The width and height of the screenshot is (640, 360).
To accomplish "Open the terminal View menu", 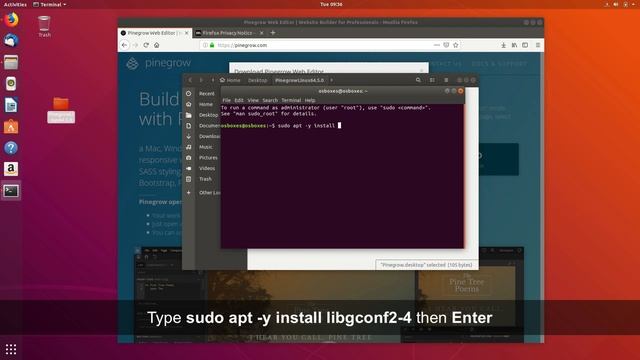I will coord(253,100).
